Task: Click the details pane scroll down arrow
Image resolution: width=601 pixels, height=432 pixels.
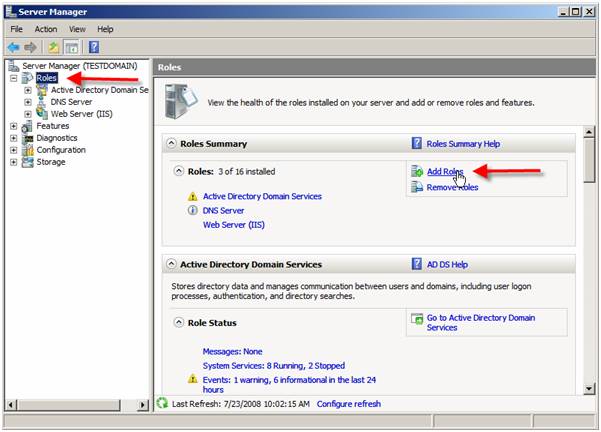Action: [x=589, y=389]
